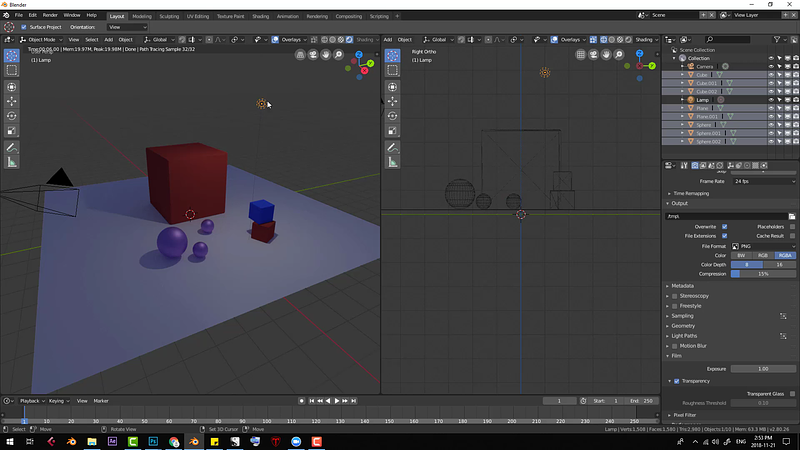Switch to the Animation workspace tab

(287, 16)
